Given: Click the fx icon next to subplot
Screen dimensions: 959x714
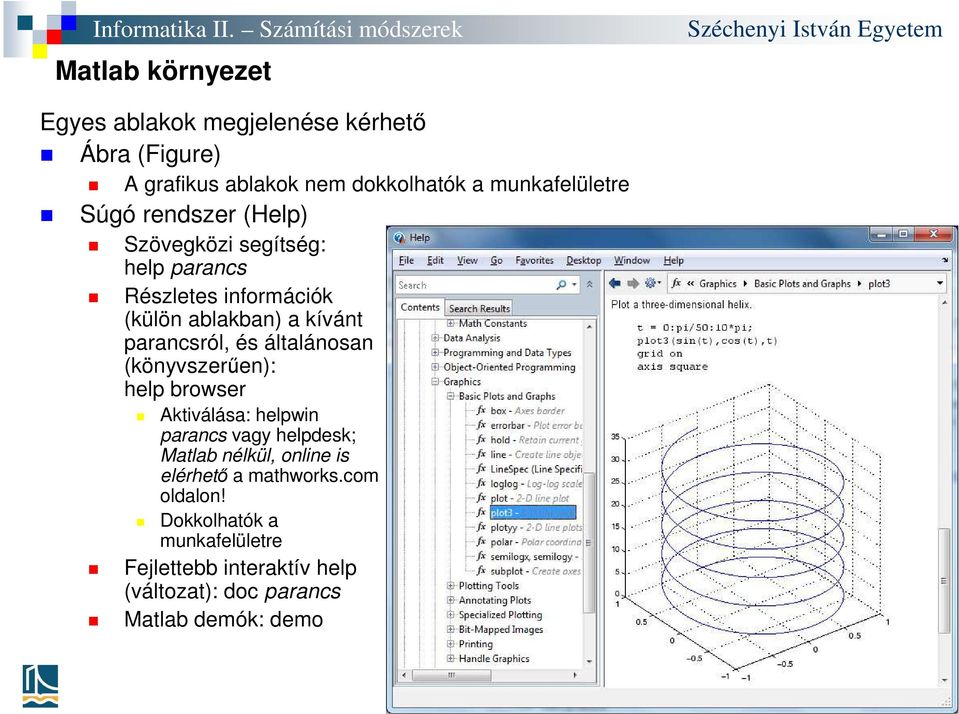Looking at the screenshot, I should pos(481,571).
